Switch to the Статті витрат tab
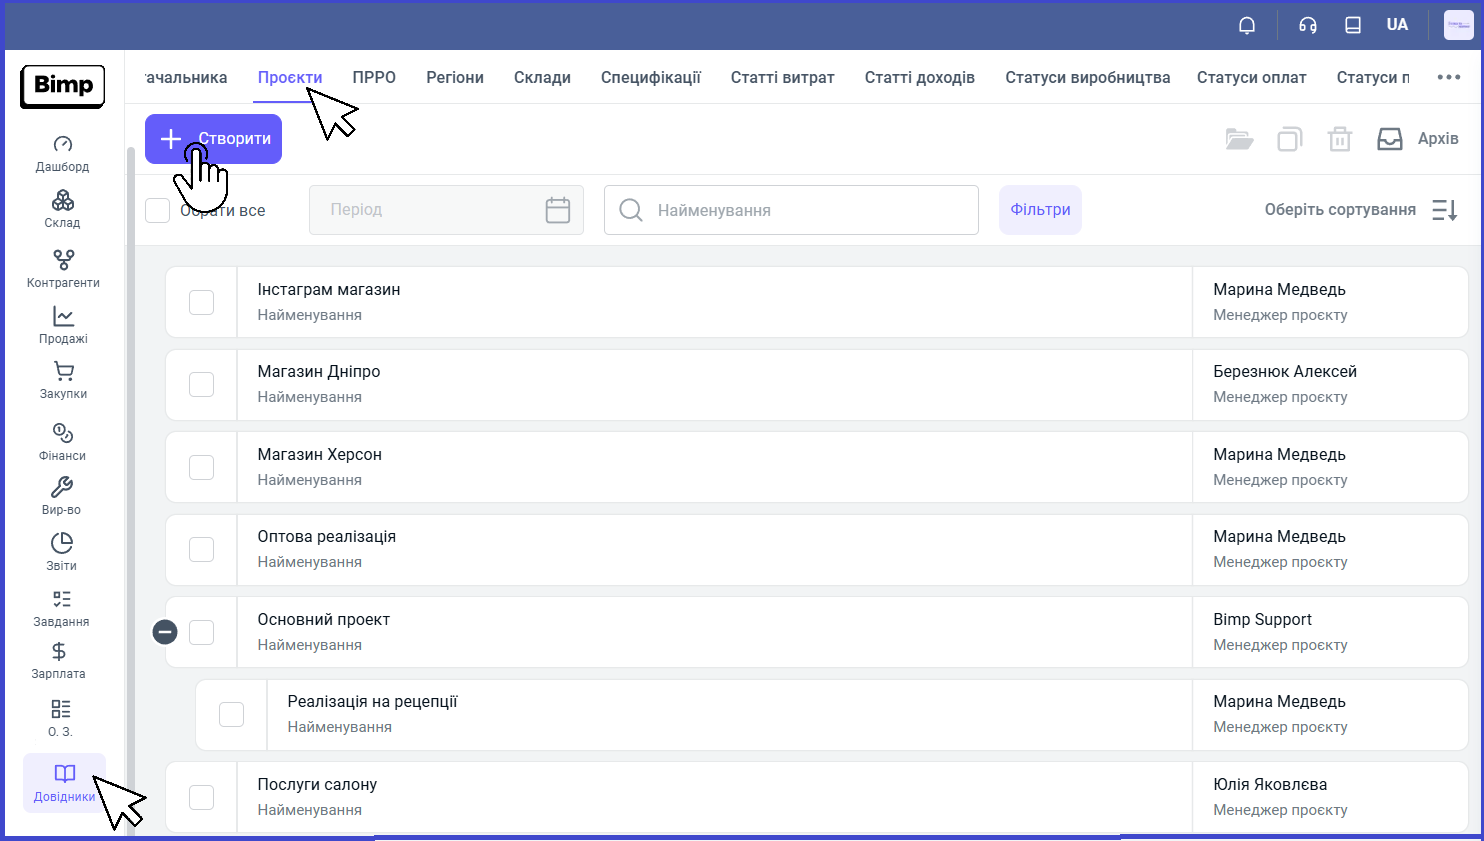Screen dimensions: 1484x841 point(783,77)
